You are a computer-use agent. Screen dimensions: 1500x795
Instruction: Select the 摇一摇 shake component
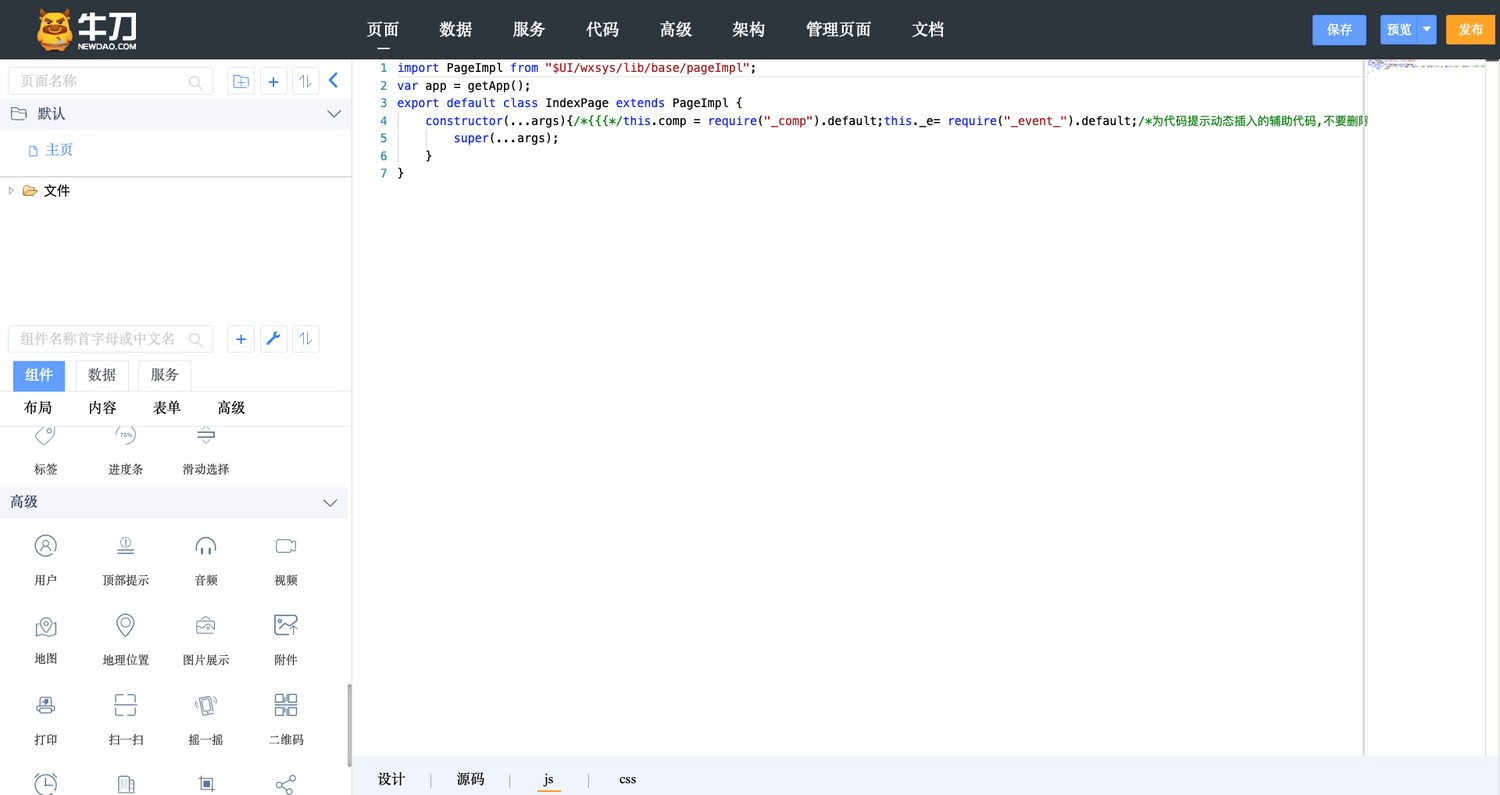click(x=206, y=719)
